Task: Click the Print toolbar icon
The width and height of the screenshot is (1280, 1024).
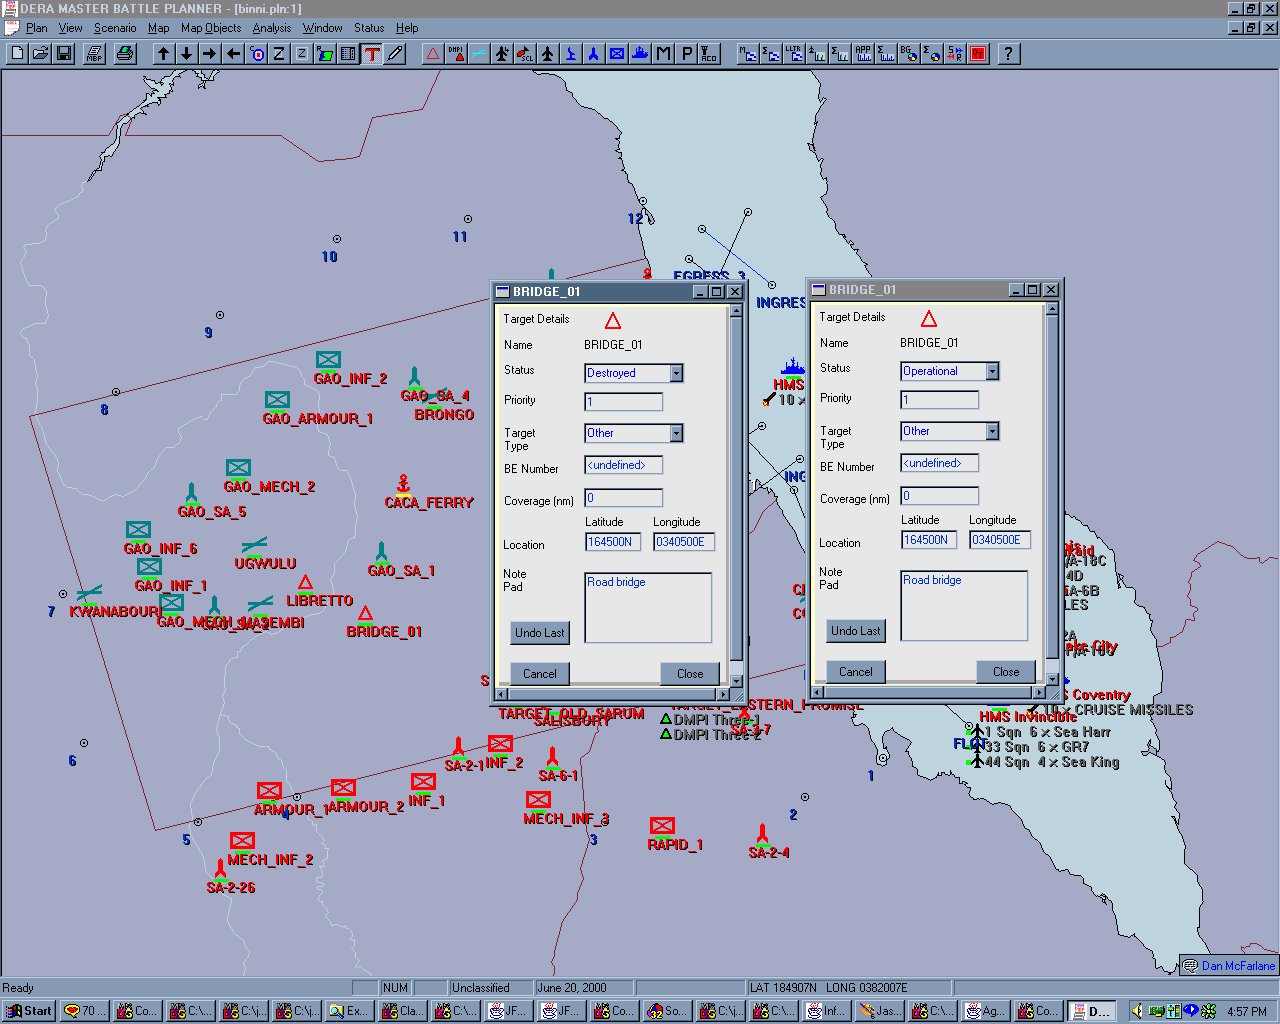Action: pyautogui.click(x=125, y=54)
